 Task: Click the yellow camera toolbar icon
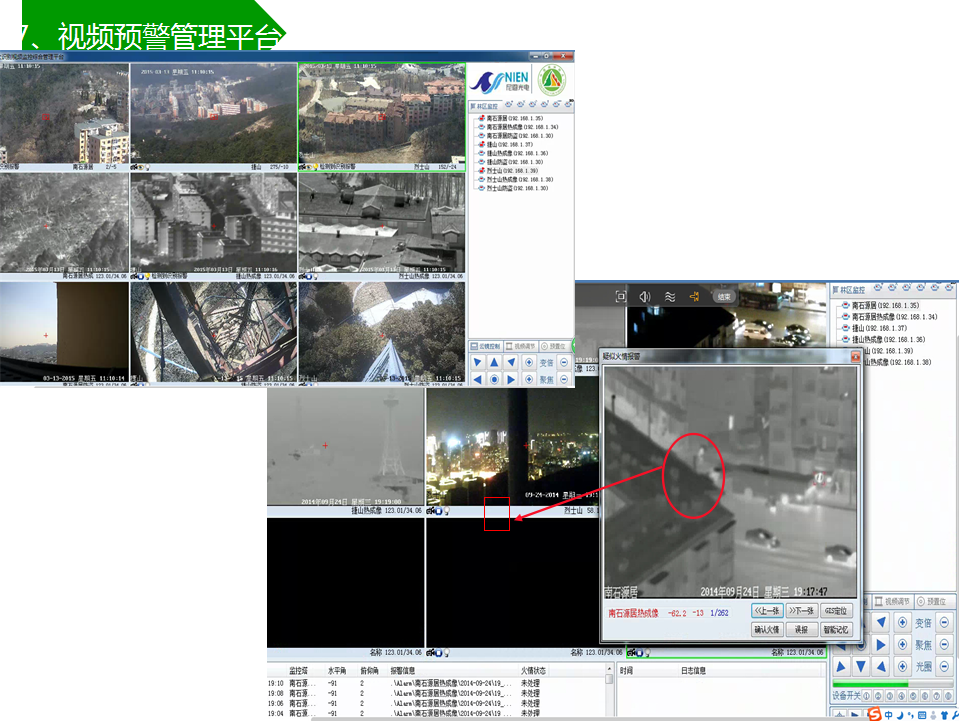pyautogui.click(x=693, y=297)
